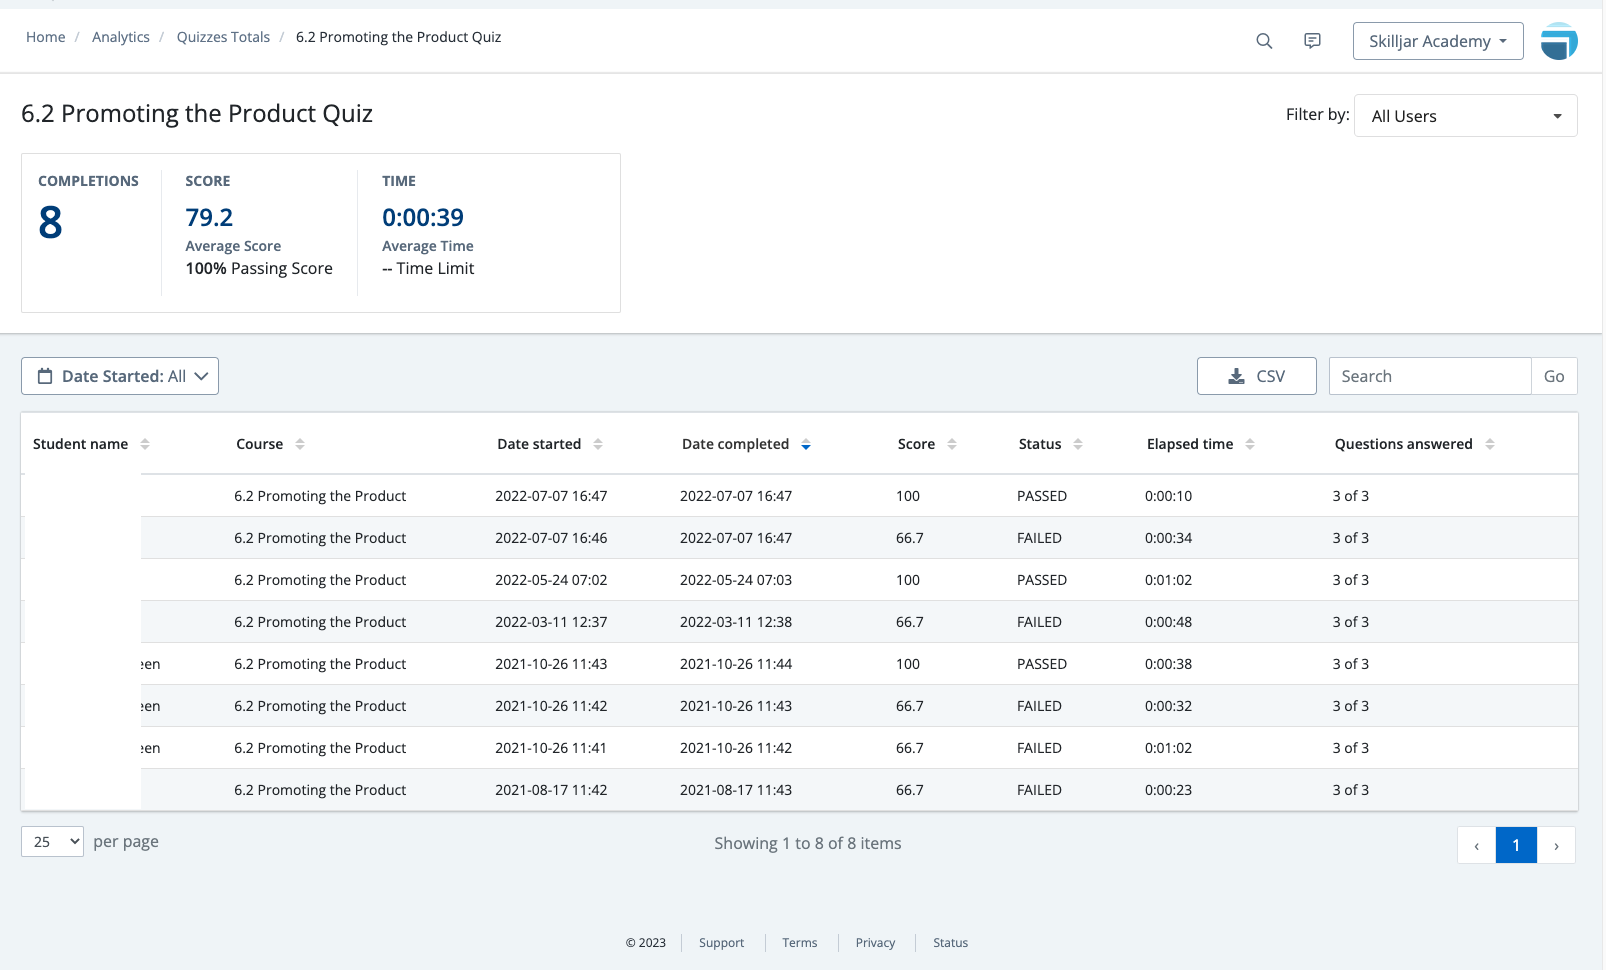Viewport: 1606px width, 970px height.
Task: Sort by Course column arrows
Action: [x=300, y=444]
